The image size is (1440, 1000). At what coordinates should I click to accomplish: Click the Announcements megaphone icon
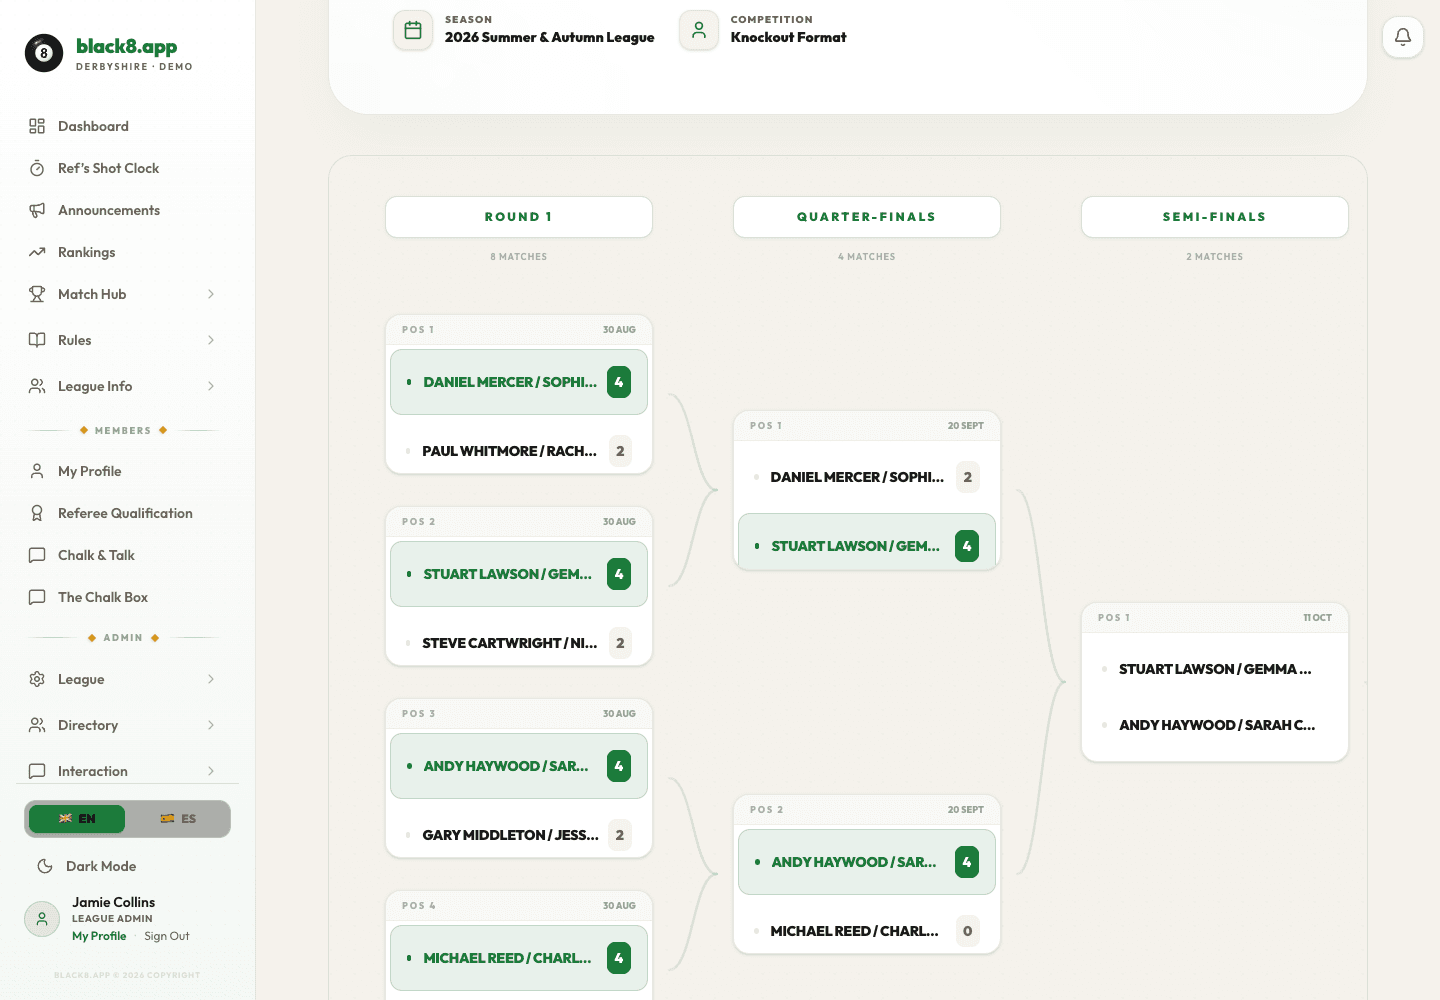point(37,210)
